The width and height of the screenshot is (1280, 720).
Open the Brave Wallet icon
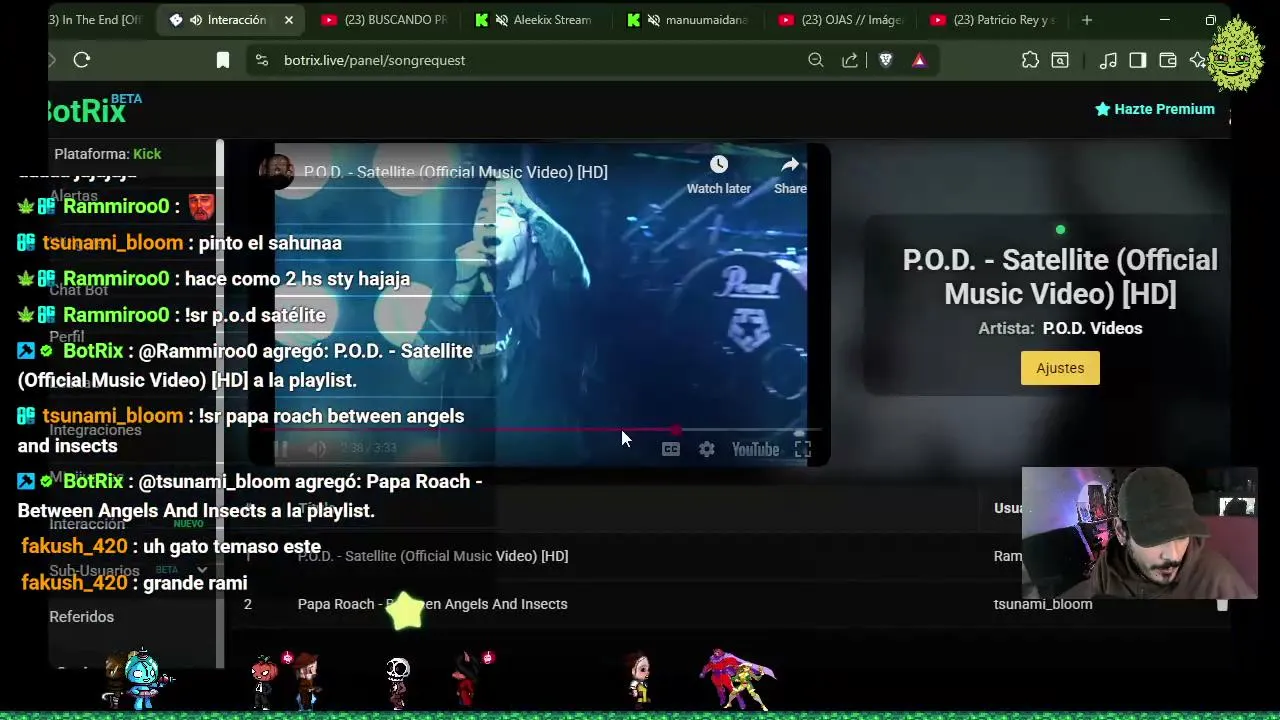[1167, 60]
